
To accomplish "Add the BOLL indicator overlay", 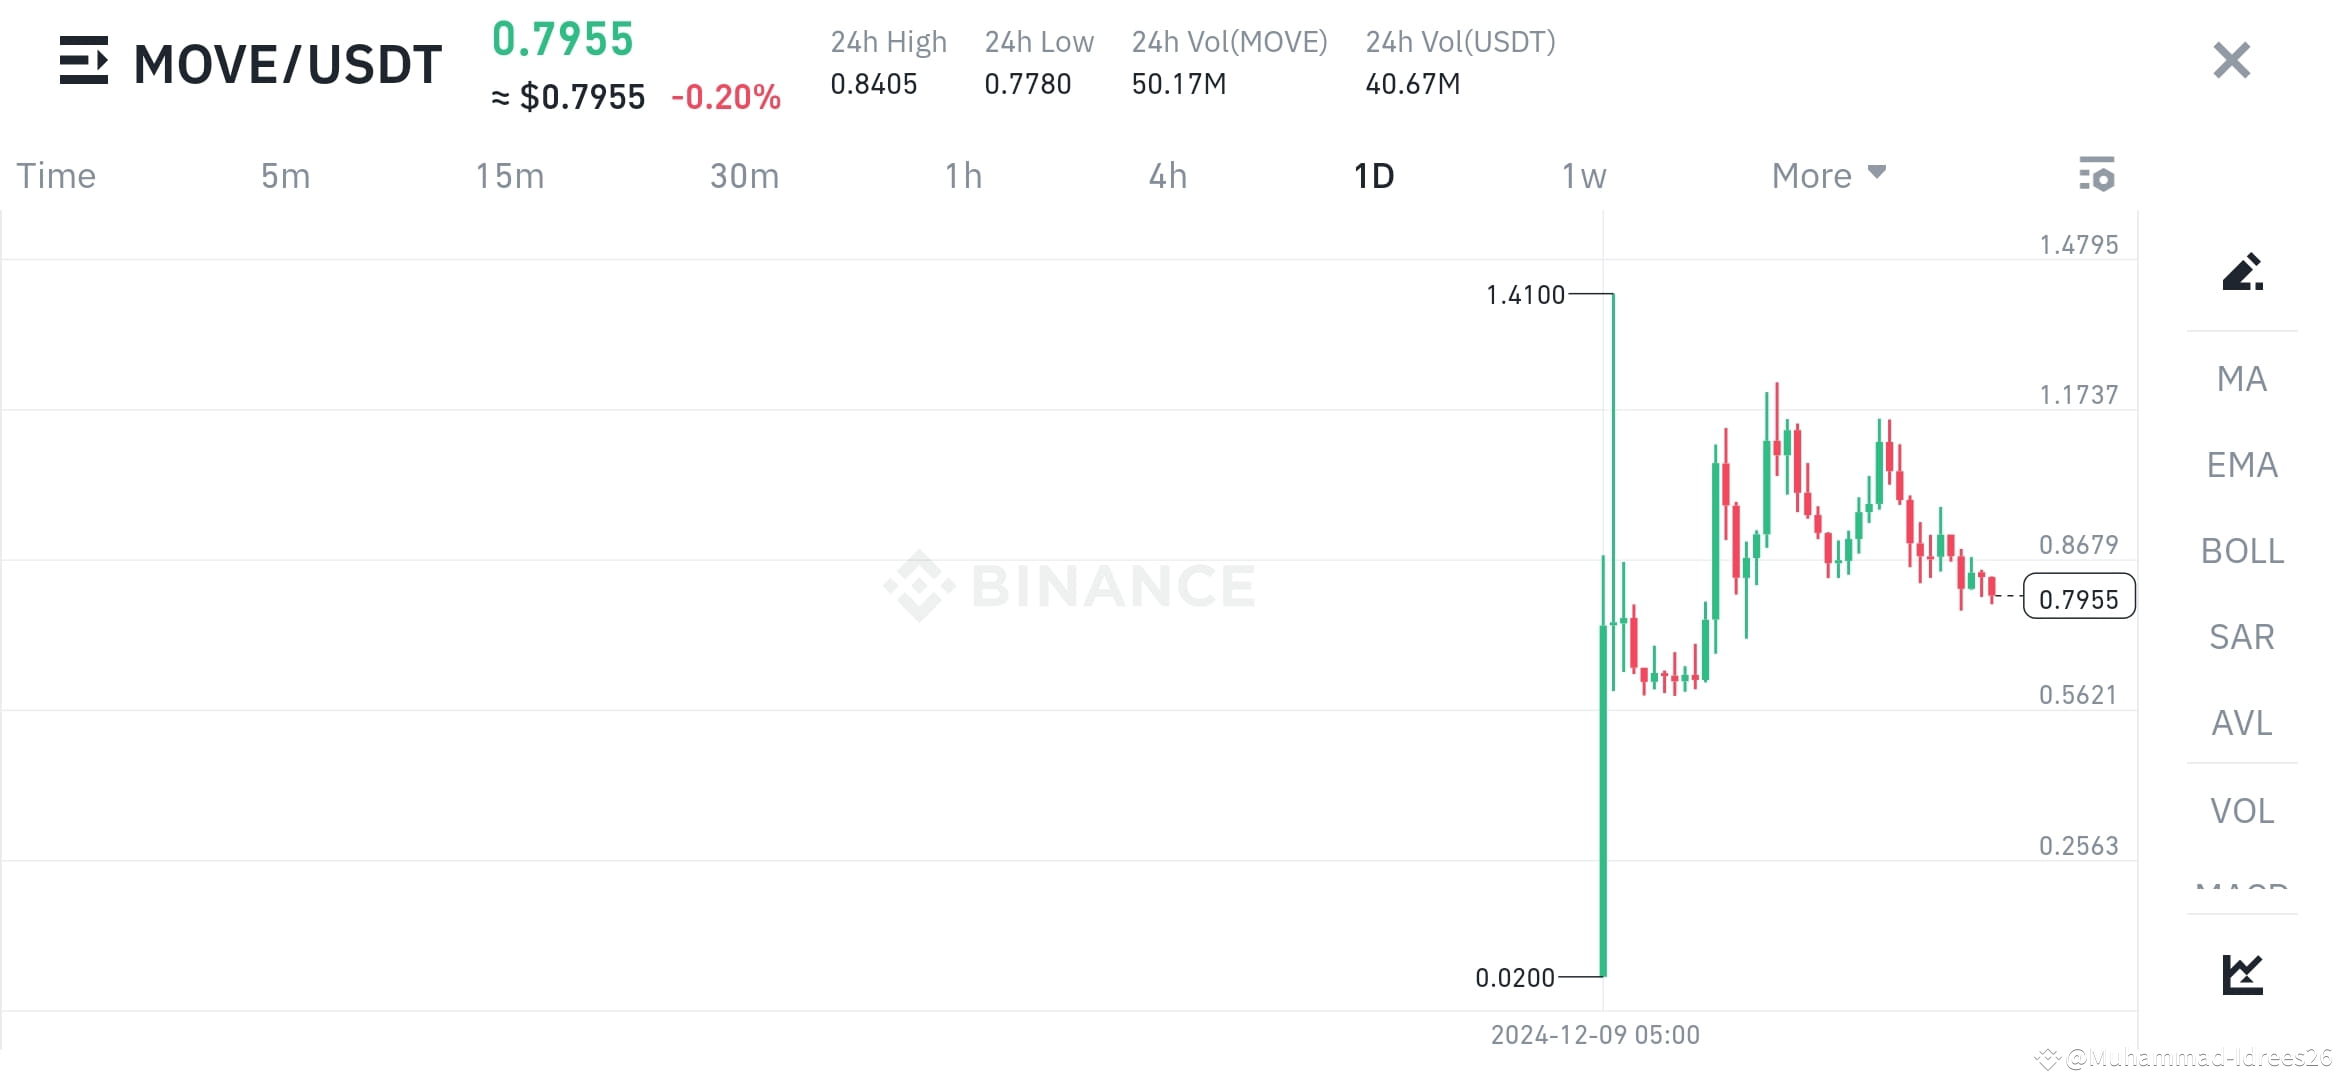I will (2240, 551).
